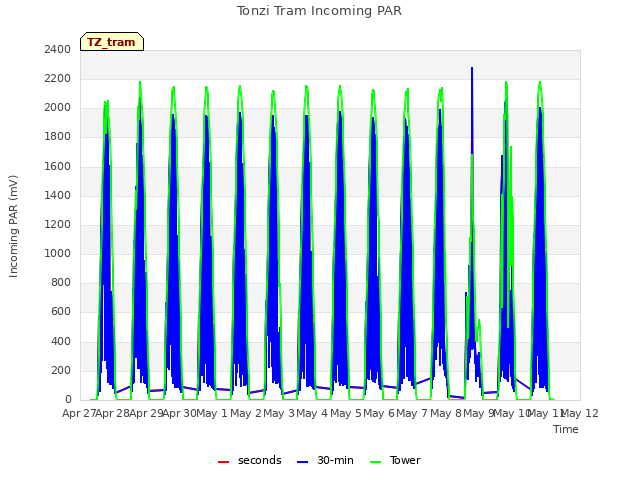
Task: Click the TZ_tram annotation label
Action: click(112, 42)
